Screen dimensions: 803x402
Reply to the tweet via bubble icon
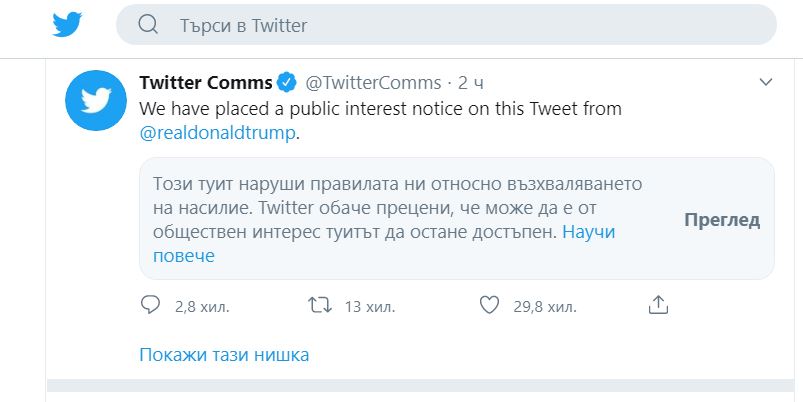click(x=150, y=305)
